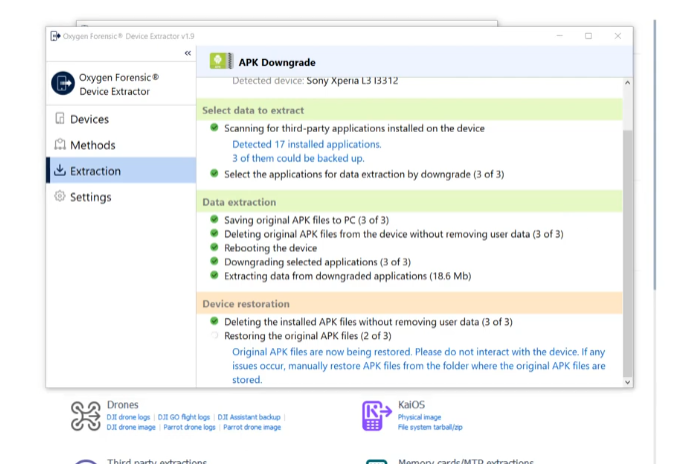This screenshot has width=695, height=464.
Task: Click 'Extracting data from downgraded applications (18.6 Mb)'
Action: click(x=348, y=276)
